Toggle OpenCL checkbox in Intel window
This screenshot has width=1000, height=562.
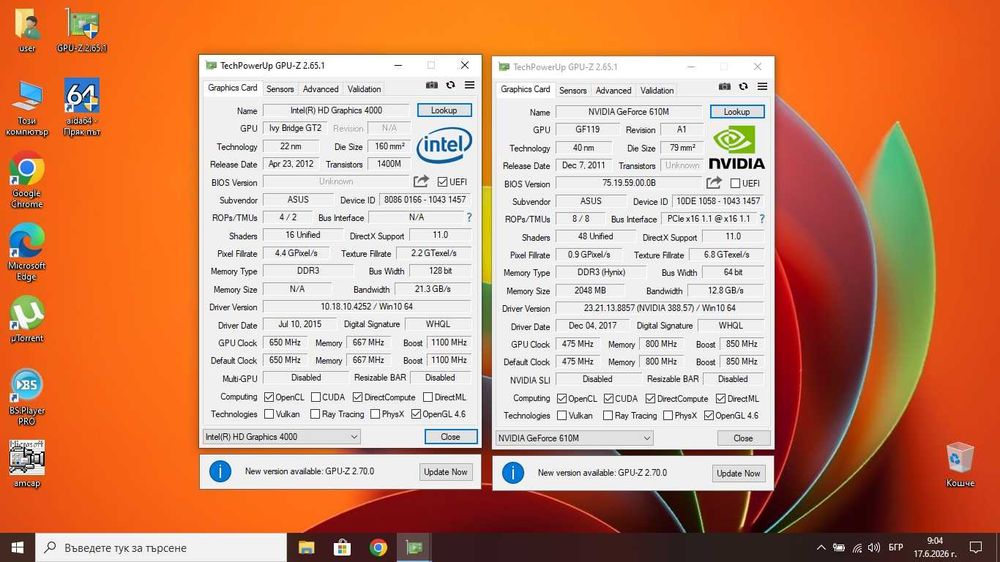(x=269, y=397)
